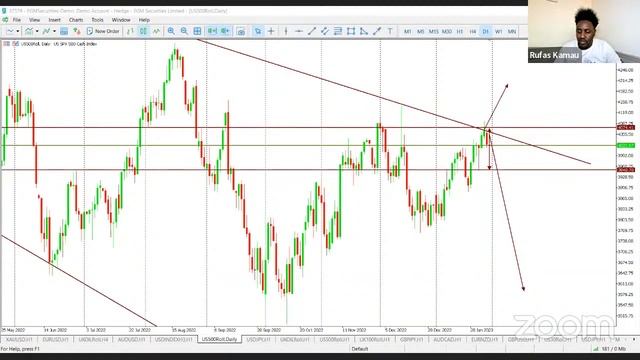Set timeframe to H1

(460, 31)
